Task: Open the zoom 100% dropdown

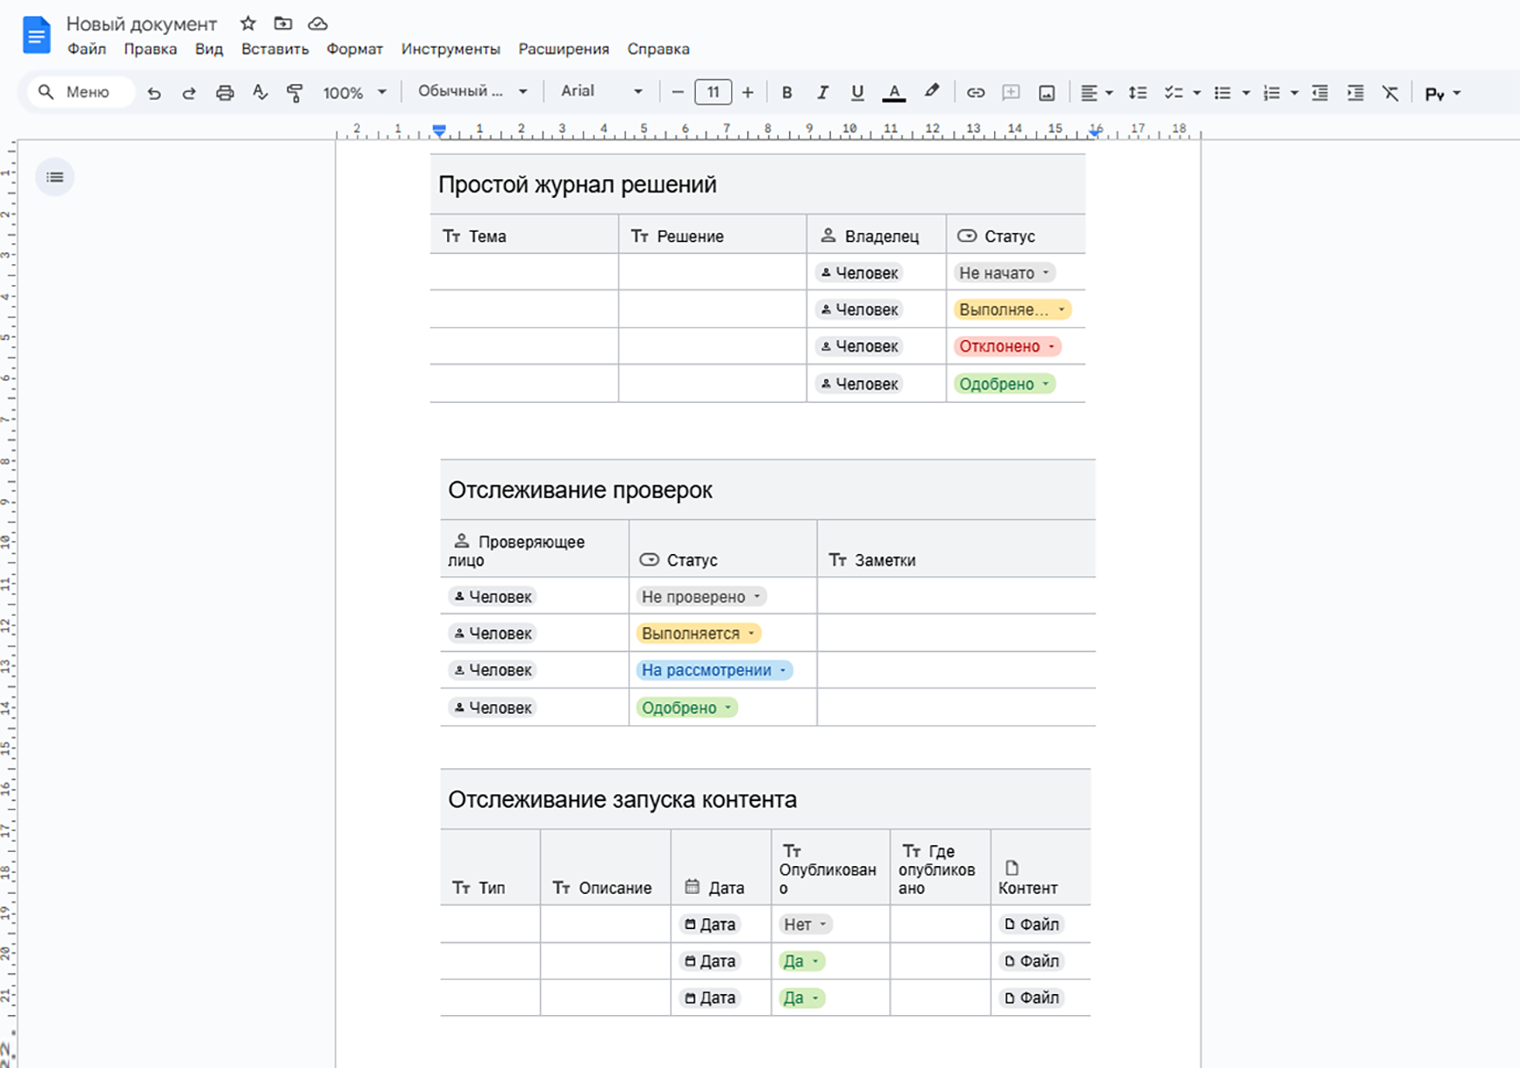Action: pyautogui.click(x=354, y=92)
